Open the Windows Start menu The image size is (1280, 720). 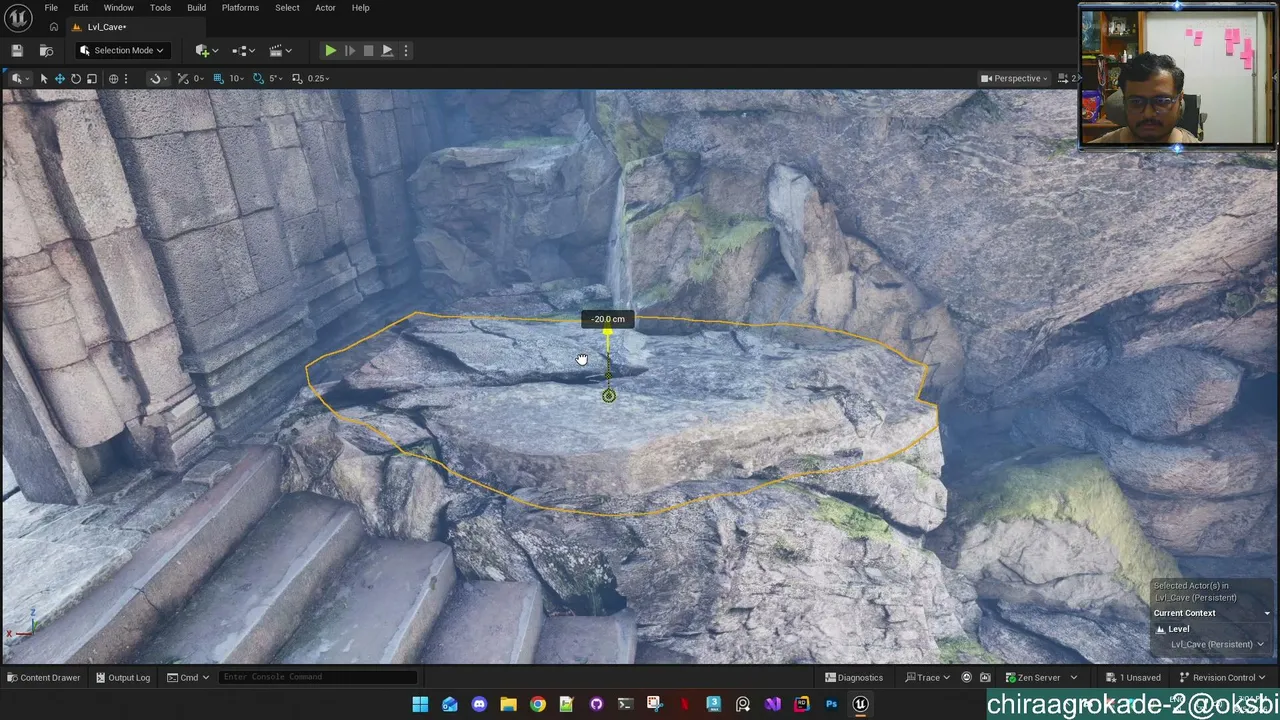coord(420,704)
